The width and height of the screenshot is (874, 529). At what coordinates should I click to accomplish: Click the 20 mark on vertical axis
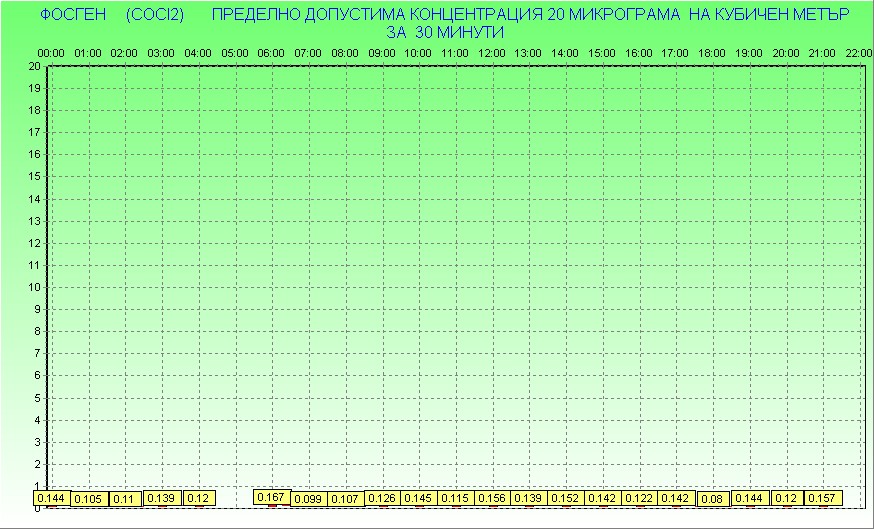[x=34, y=66]
